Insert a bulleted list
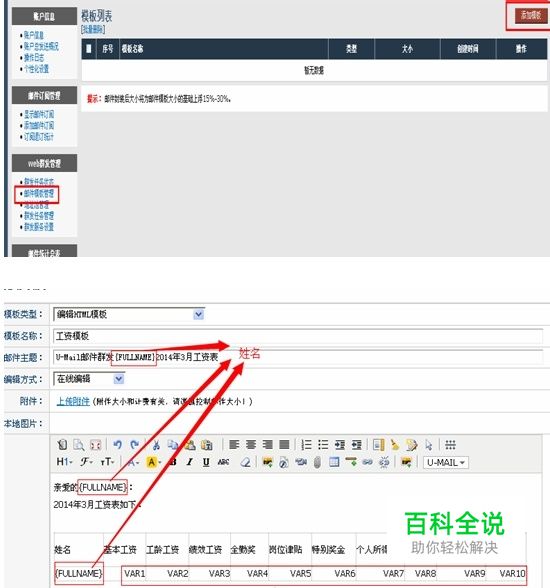 323,445
